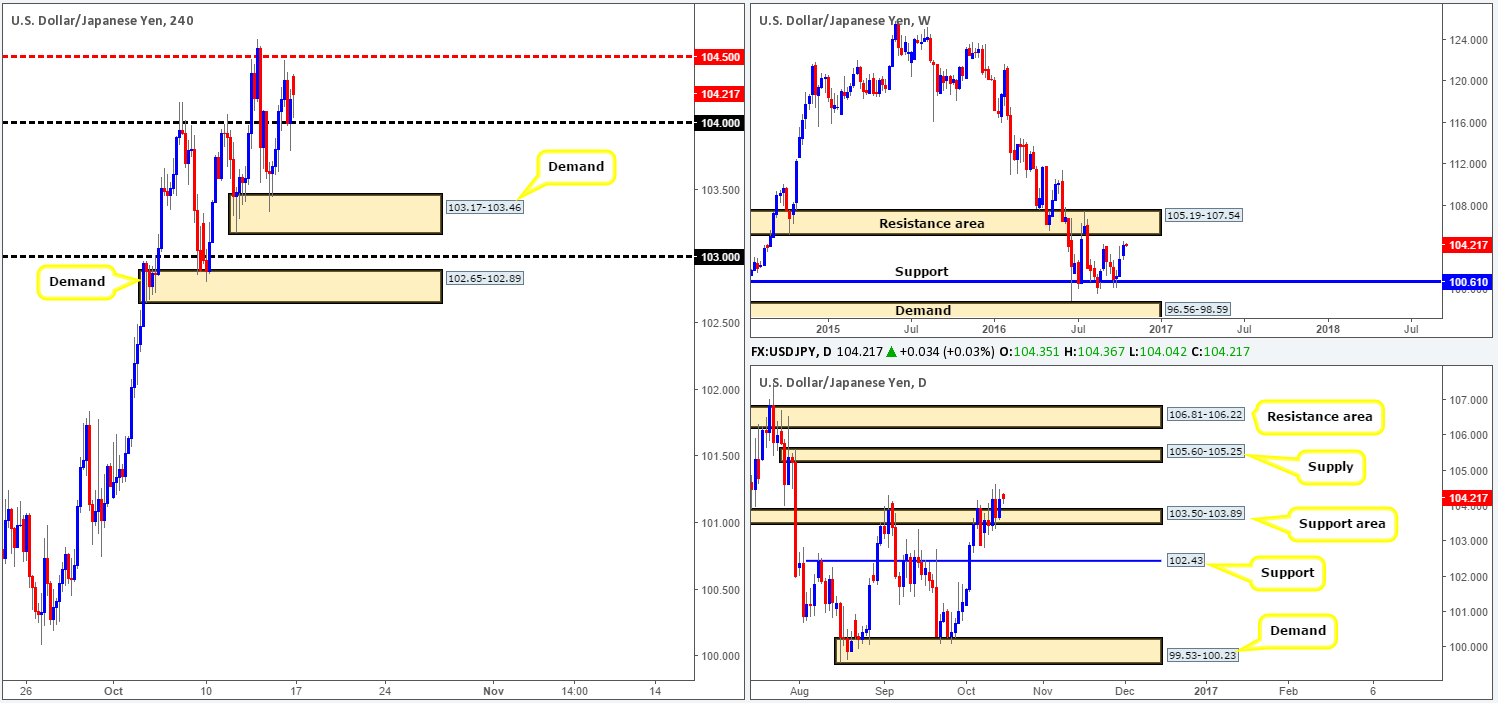Click the Feb month label on daily axis
This screenshot has height=703, width=1498.
[1289, 691]
